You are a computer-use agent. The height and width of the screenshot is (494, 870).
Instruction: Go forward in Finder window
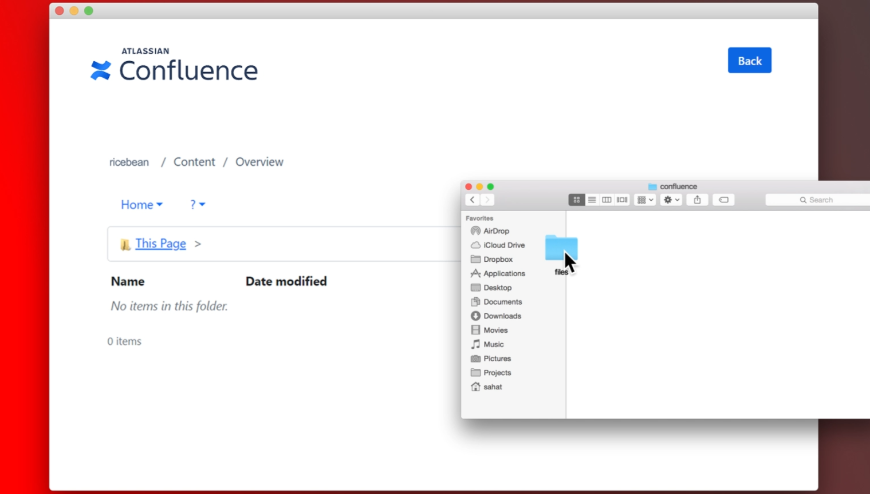(x=487, y=200)
